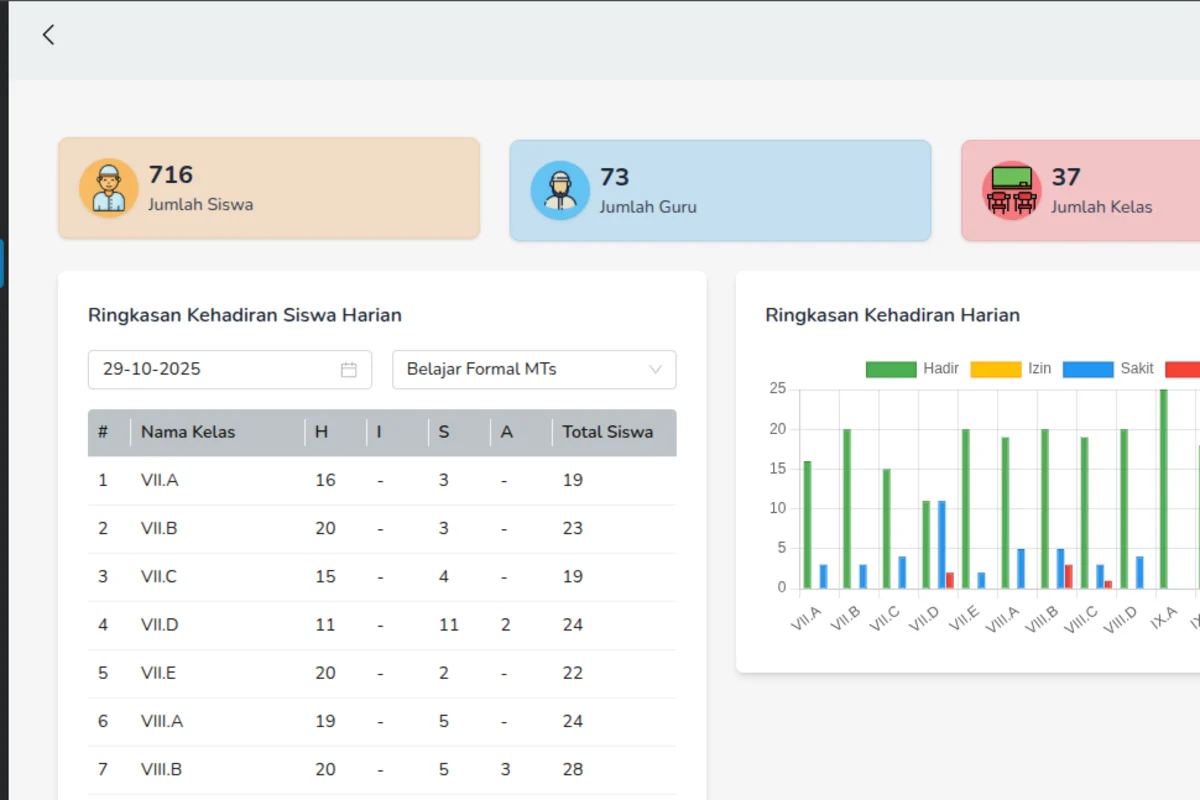
Task: Select the VIII.B class row name
Action: (162, 769)
